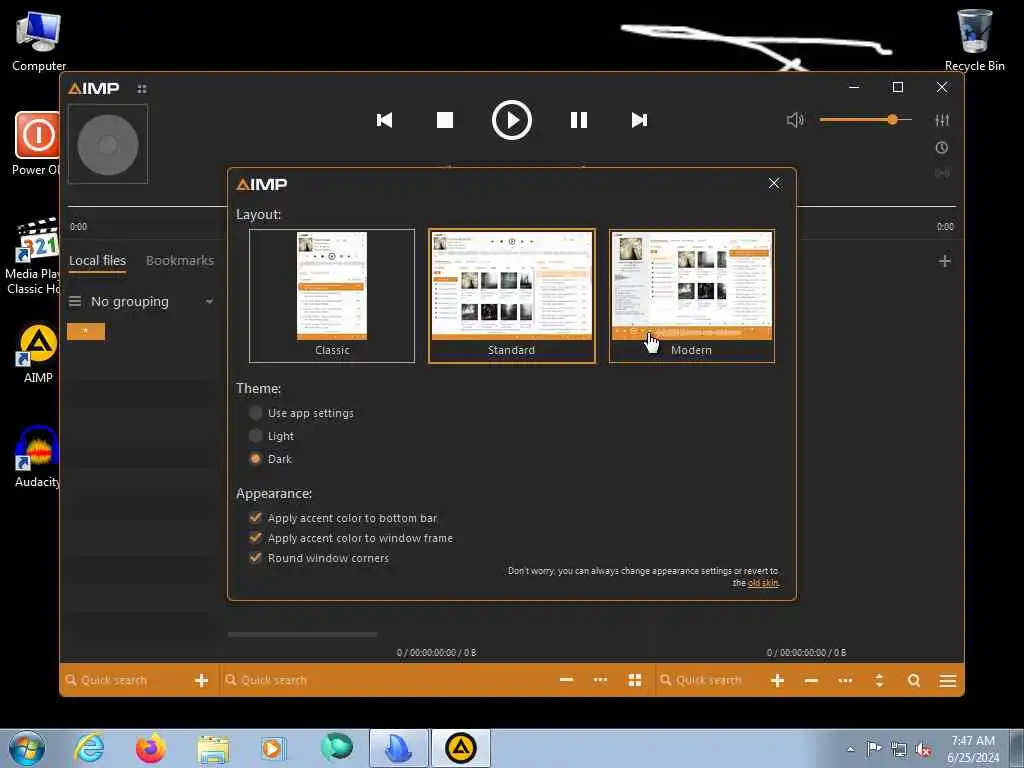The width and height of the screenshot is (1024, 768).
Task: Click the AIMP logo in main window
Action: point(94,88)
